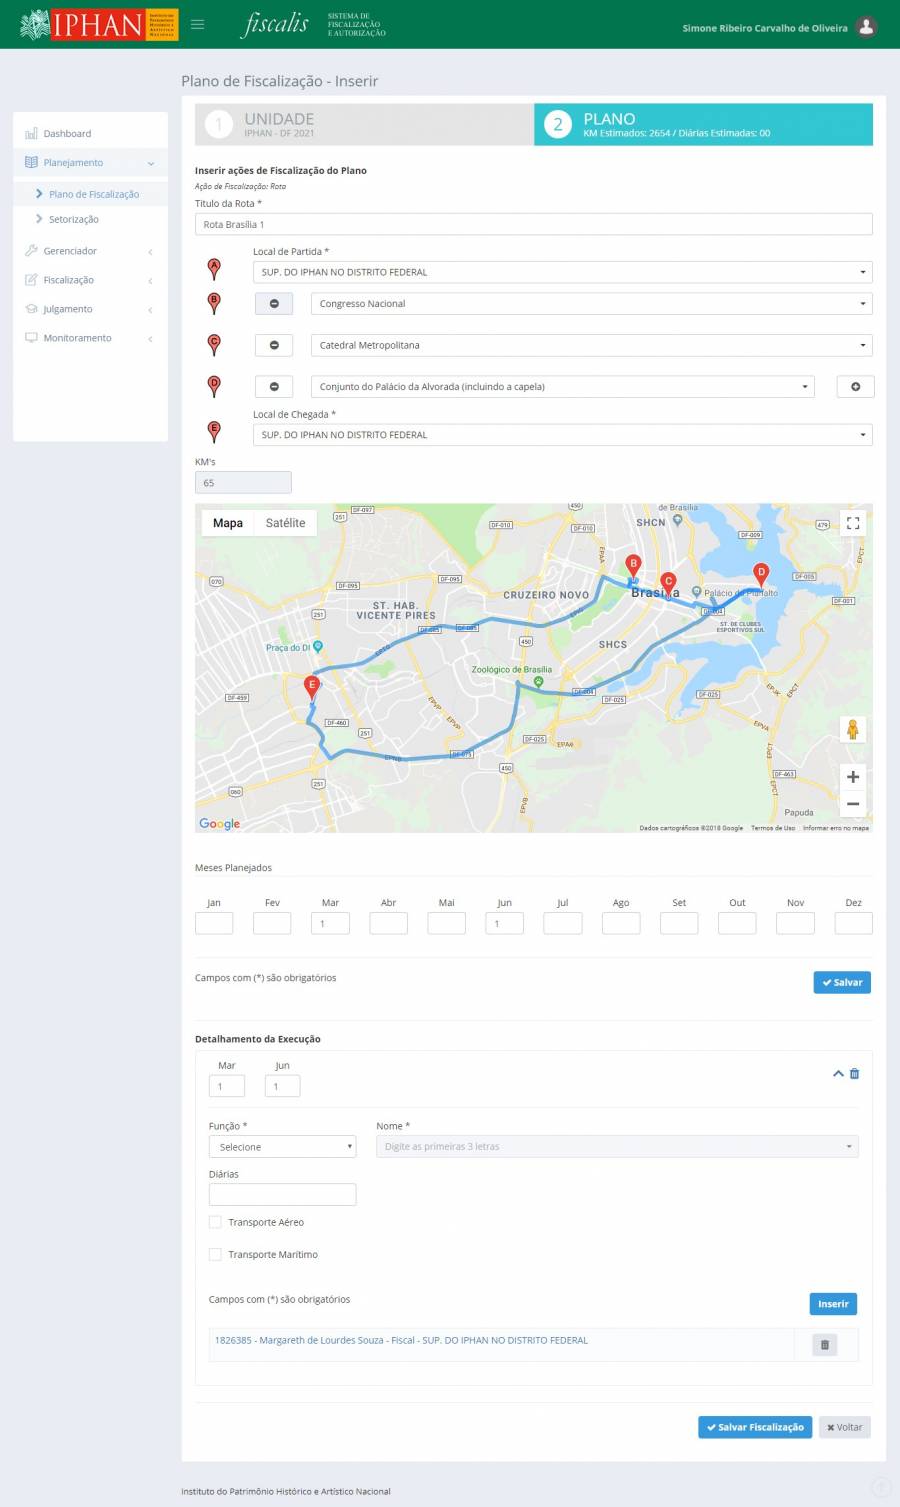Open Setorização in the sidebar
This screenshot has width=900, height=1507.
[x=74, y=220]
